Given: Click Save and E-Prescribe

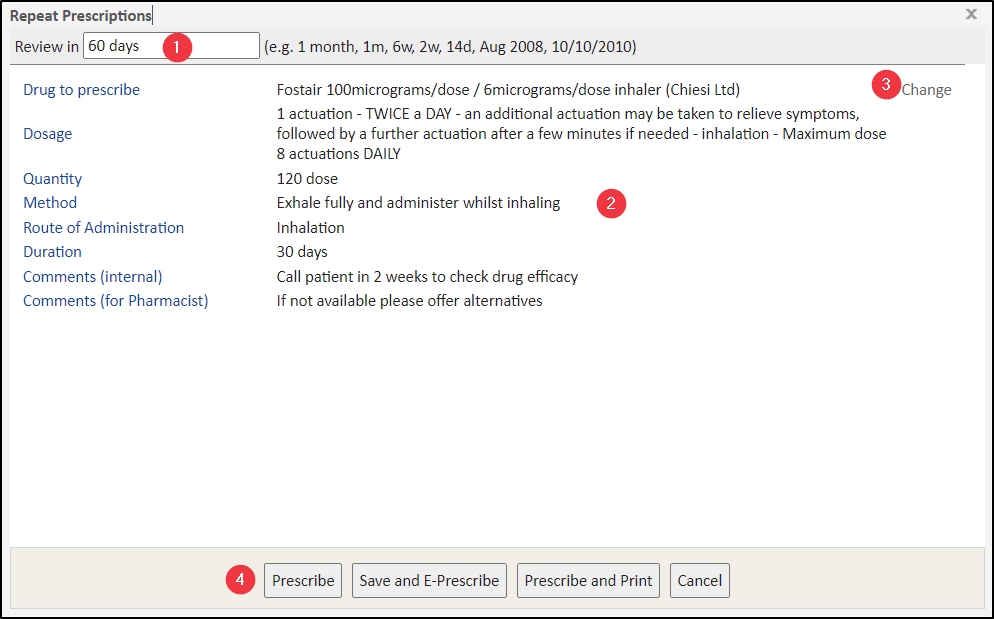Looking at the screenshot, I should 429,581.
